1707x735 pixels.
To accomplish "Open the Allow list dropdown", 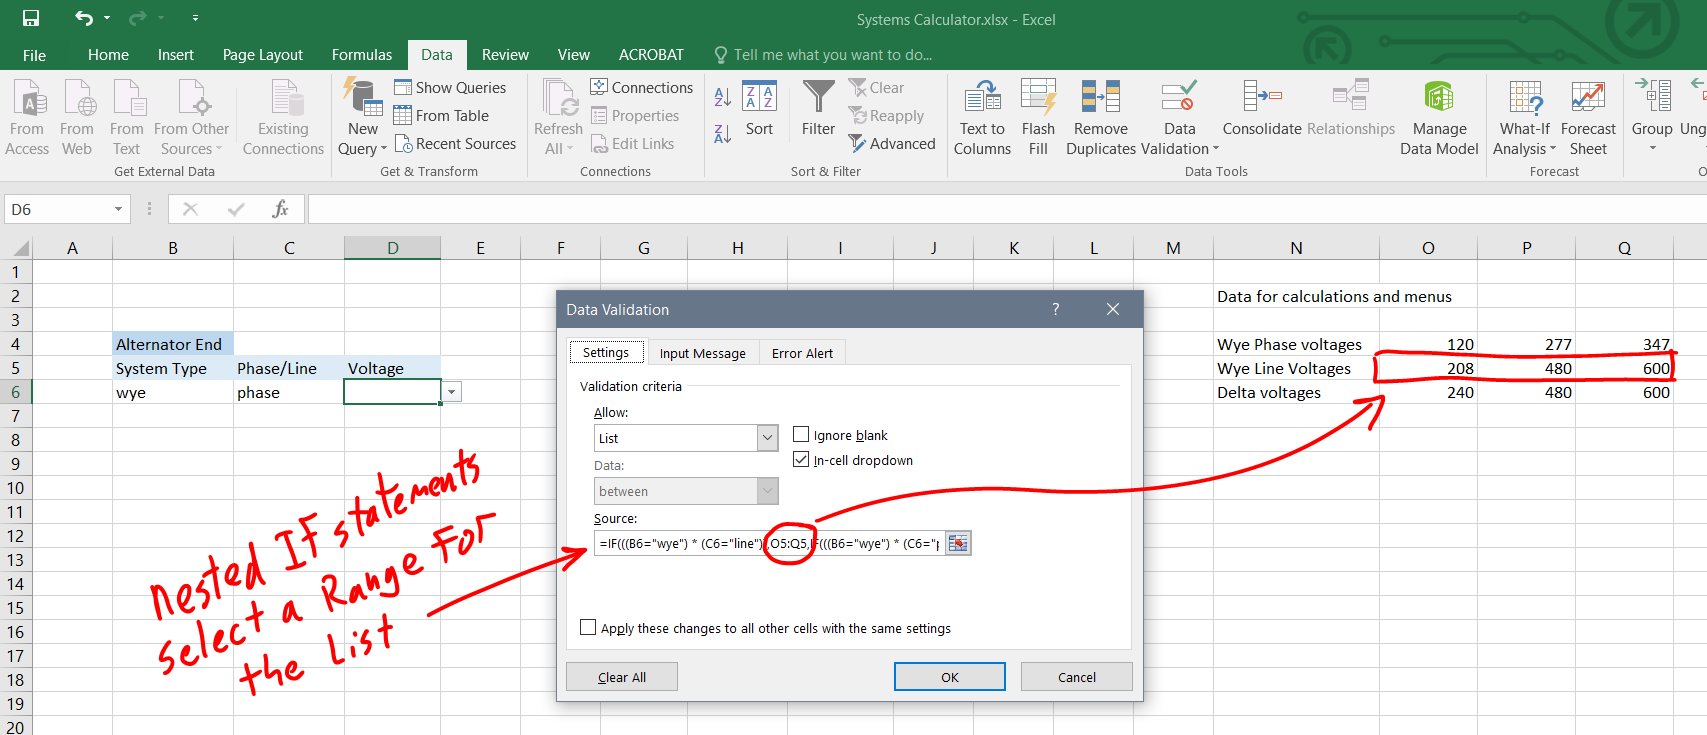I will tap(767, 438).
